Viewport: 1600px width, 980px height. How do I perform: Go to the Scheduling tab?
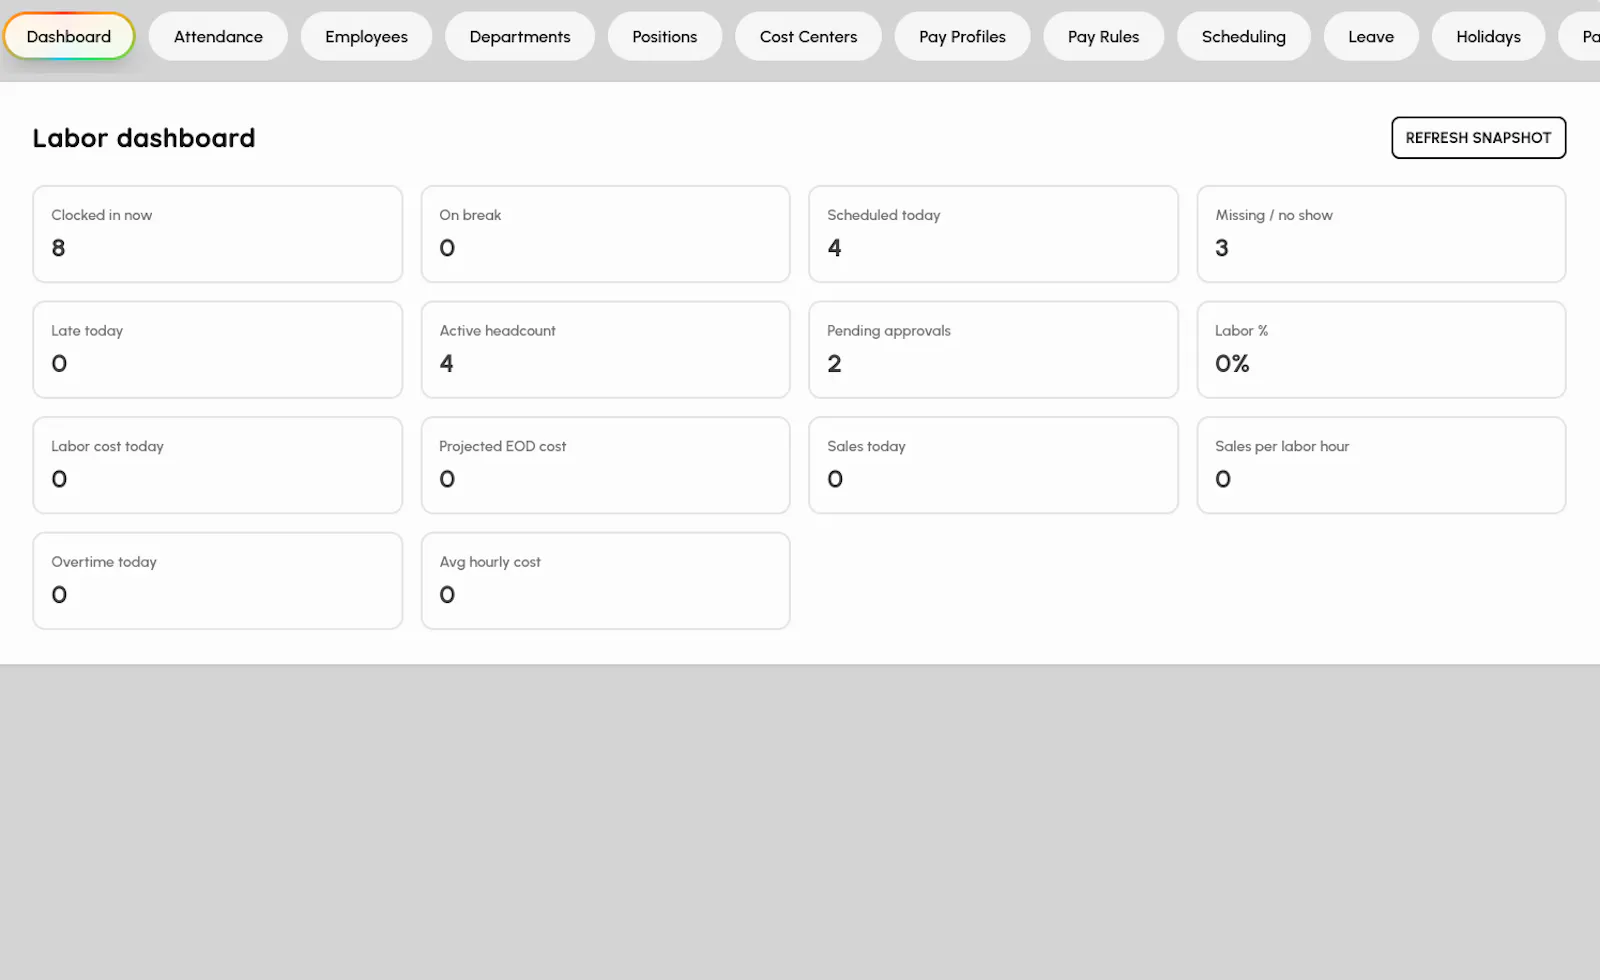click(1243, 37)
